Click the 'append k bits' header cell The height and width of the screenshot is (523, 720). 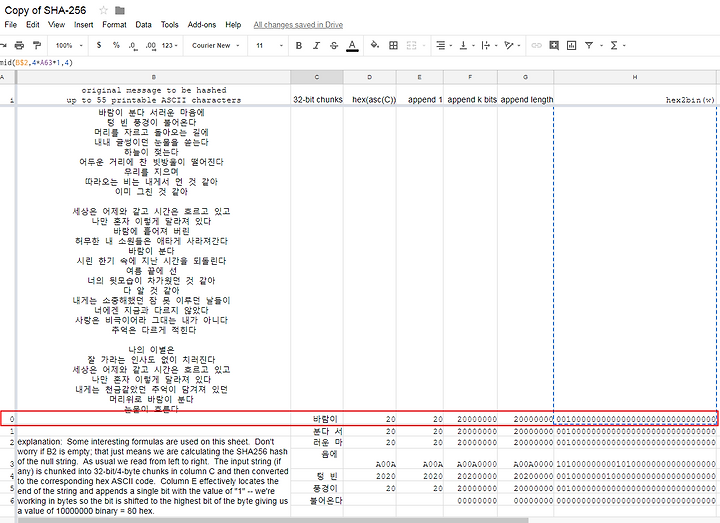pos(472,95)
